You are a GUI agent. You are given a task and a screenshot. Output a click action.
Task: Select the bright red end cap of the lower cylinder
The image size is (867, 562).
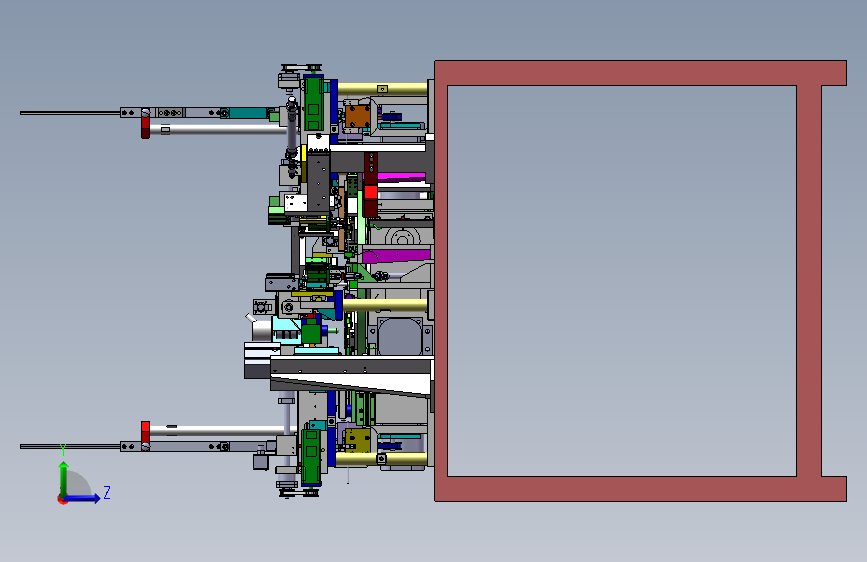click(x=145, y=431)
